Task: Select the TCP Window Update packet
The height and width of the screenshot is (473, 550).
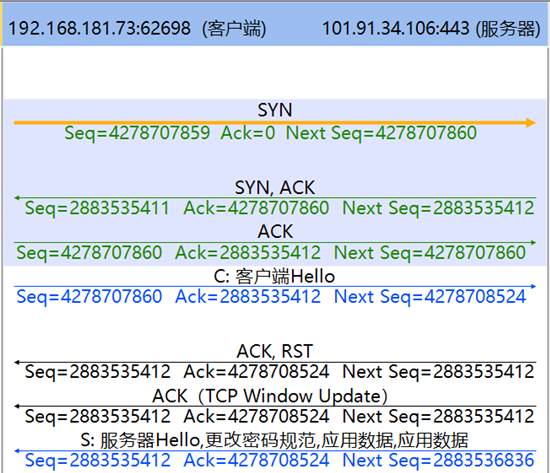Action: coord(270,396)
